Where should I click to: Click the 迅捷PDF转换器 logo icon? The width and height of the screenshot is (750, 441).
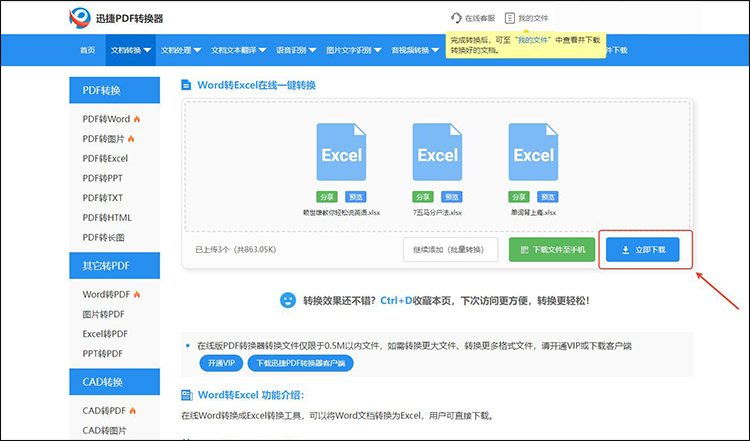[x=79, y=18]
